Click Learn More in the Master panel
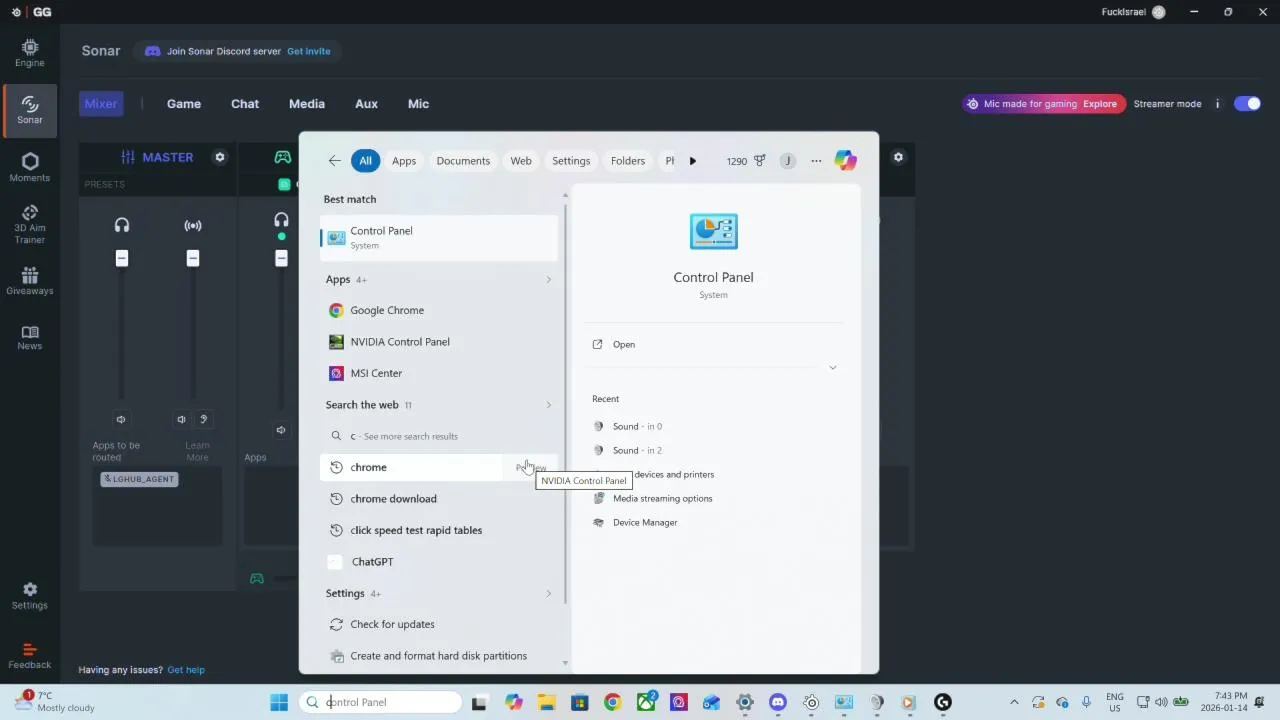1280x720 pixels. click(x=197, y=452)
